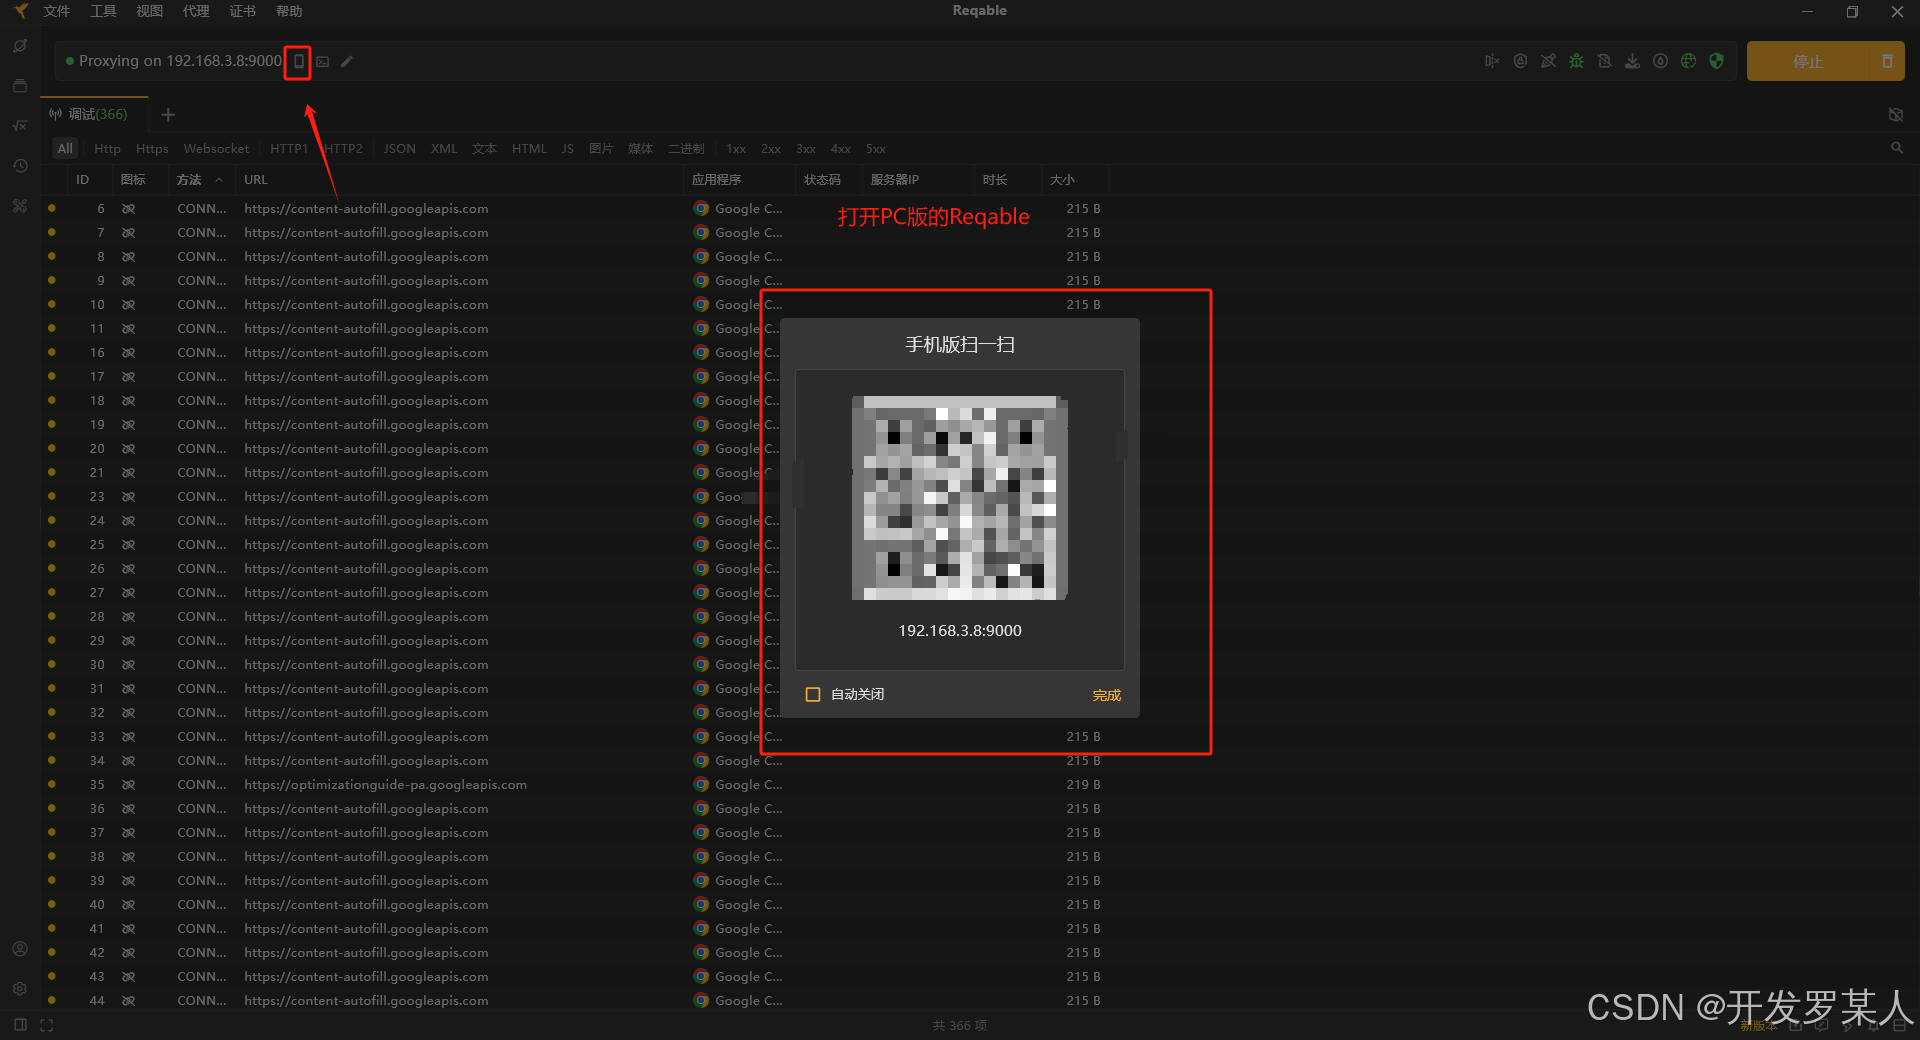Toggle the crossed-out script file icon

coord(1604,61)
